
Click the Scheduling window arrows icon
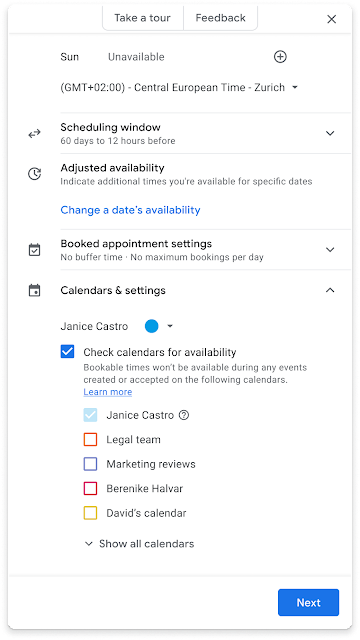pyautogui.click(x=35, y=133)
